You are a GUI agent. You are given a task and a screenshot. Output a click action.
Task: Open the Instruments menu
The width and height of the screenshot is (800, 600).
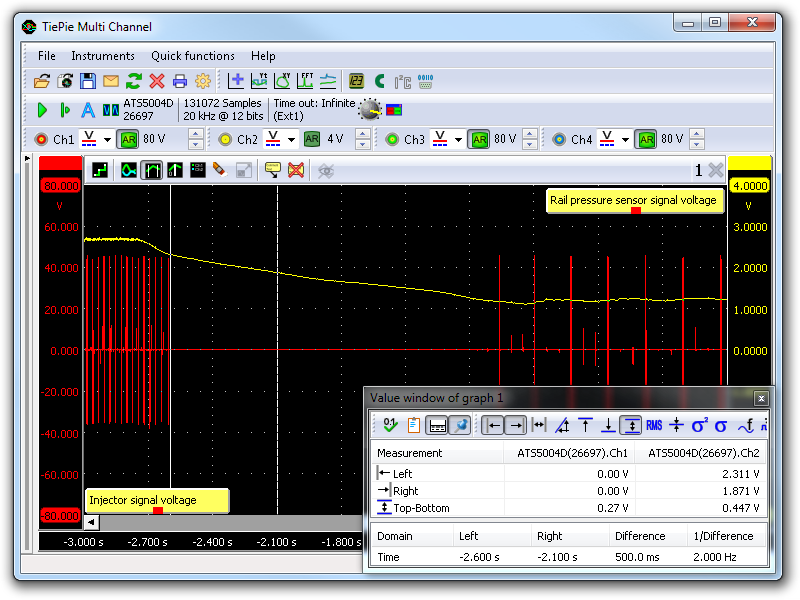(x=103, y=56)
